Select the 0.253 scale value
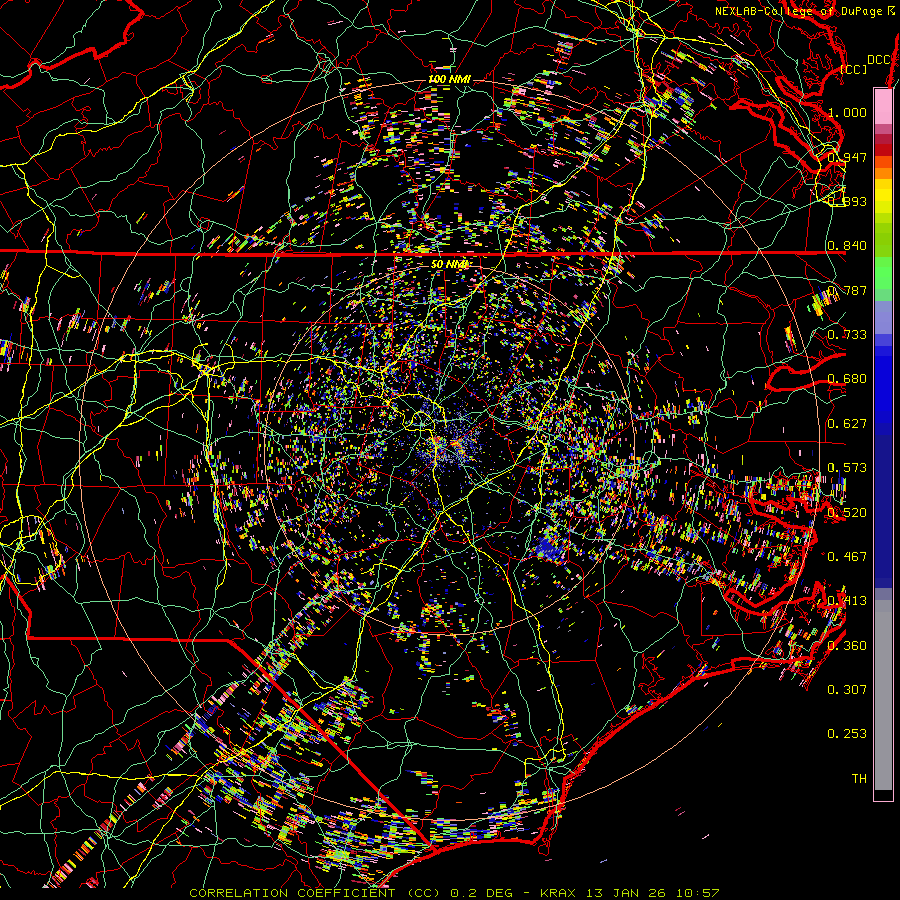The width and height of the screenshot is (900, 900). pos(847,734)
